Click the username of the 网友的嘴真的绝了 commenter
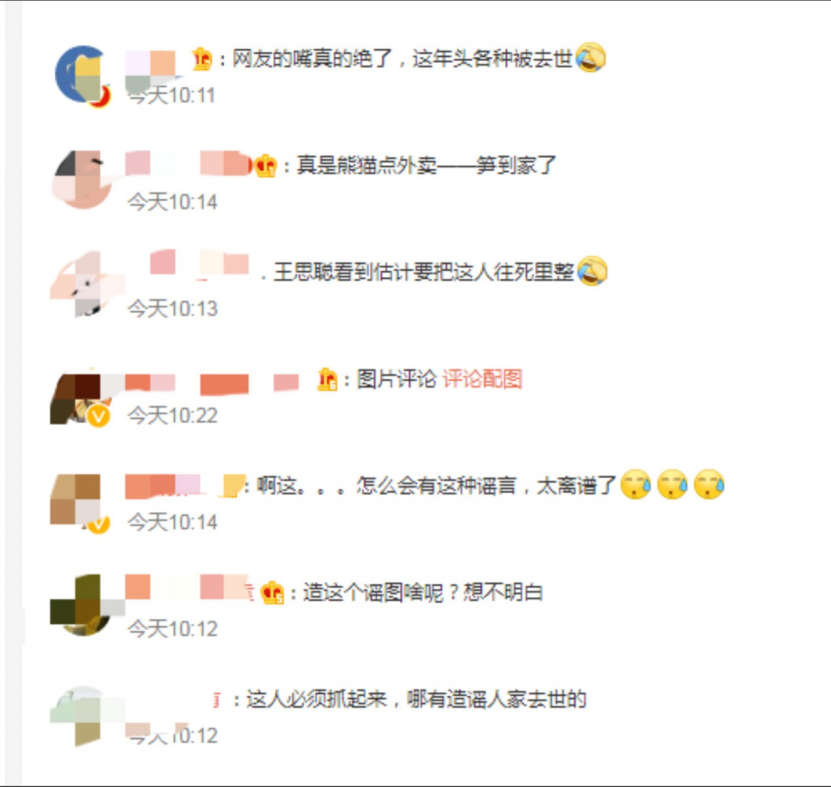Image resolution: width=831 pixels, height=787 pixels. pyautogui.click(x=151, y=66)
